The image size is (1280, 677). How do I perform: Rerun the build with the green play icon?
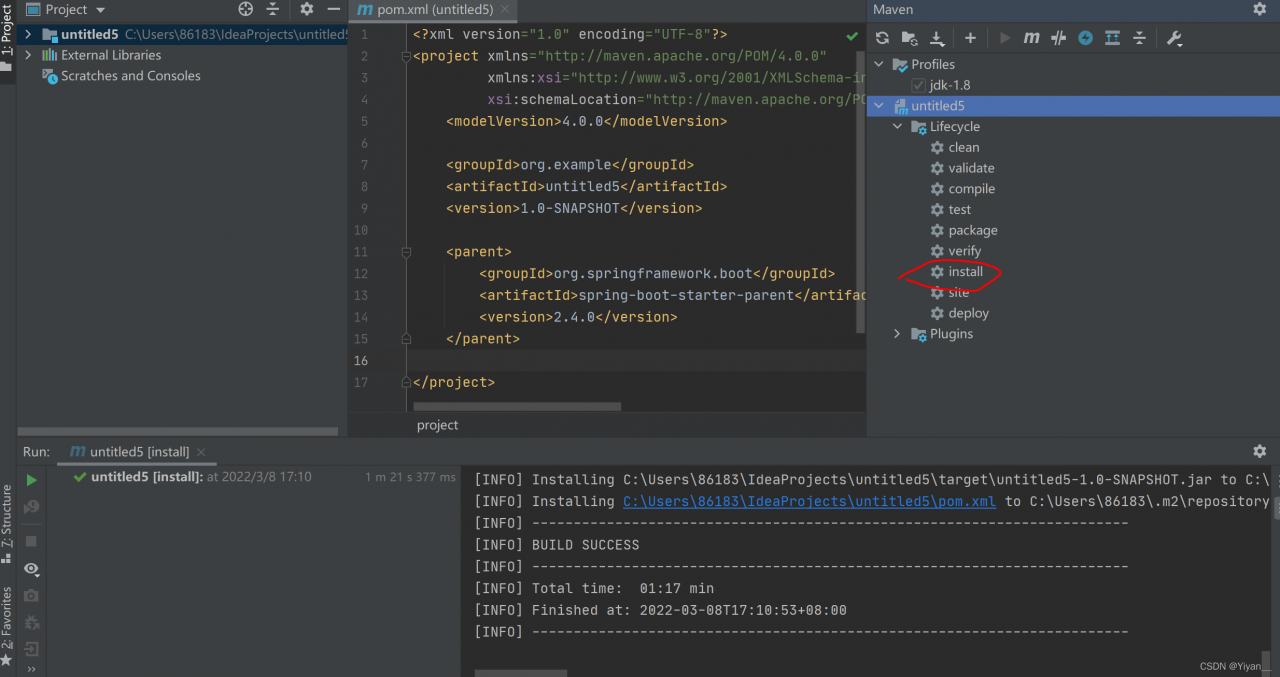pyautogui.click(x=30, y=479)
